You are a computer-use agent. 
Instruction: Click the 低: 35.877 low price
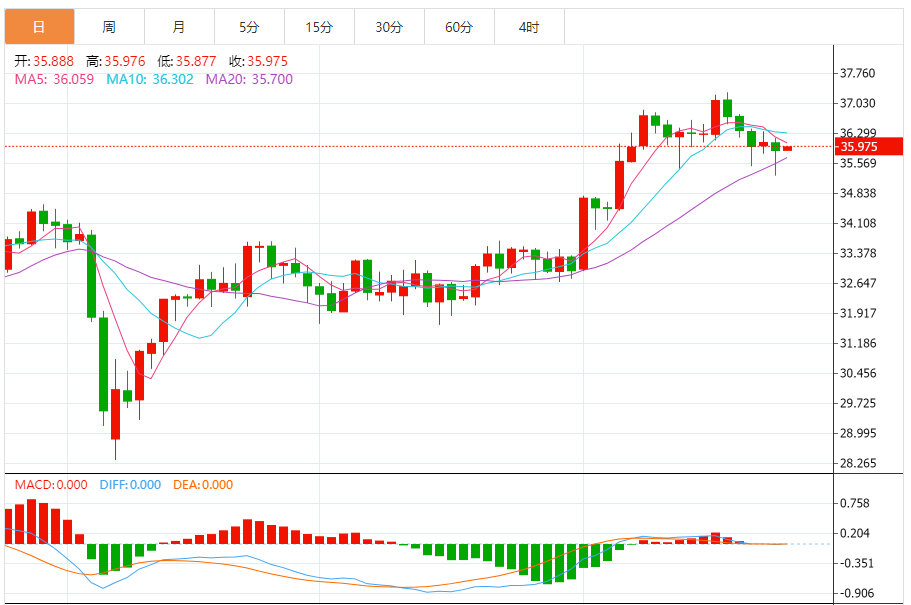pos(186,61)
